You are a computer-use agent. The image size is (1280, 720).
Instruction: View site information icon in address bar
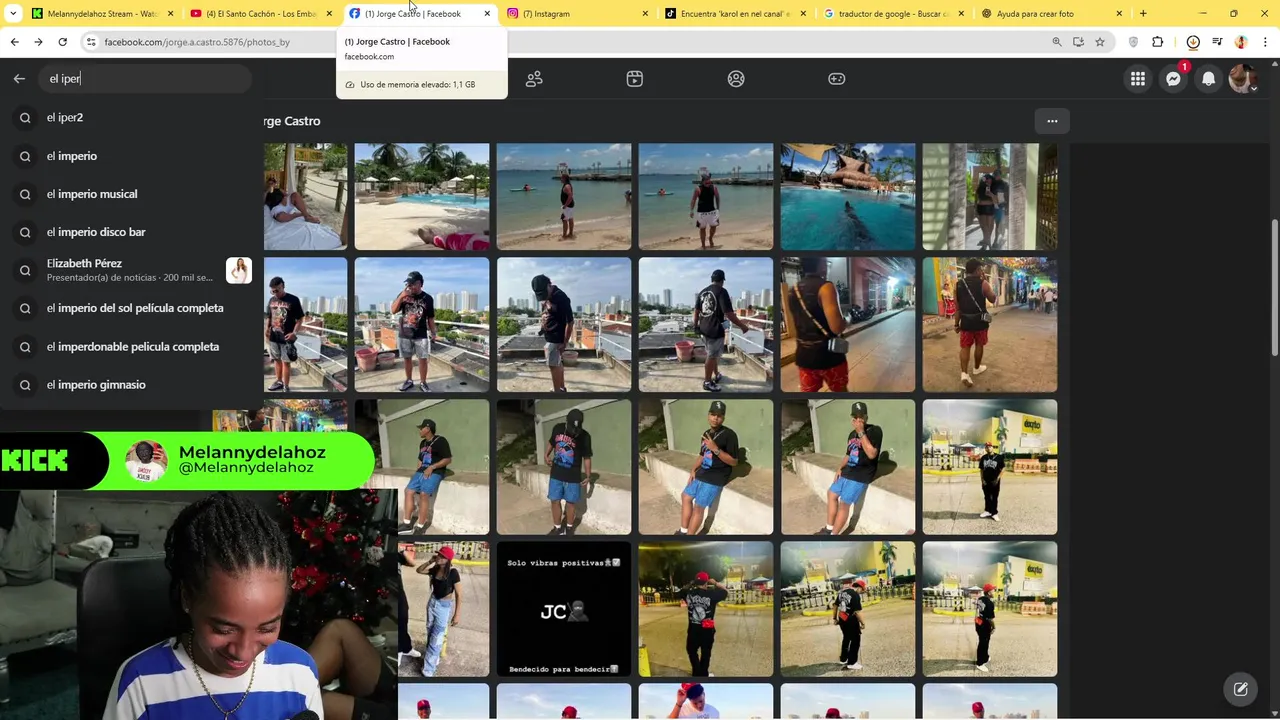[x=91, y=42]
